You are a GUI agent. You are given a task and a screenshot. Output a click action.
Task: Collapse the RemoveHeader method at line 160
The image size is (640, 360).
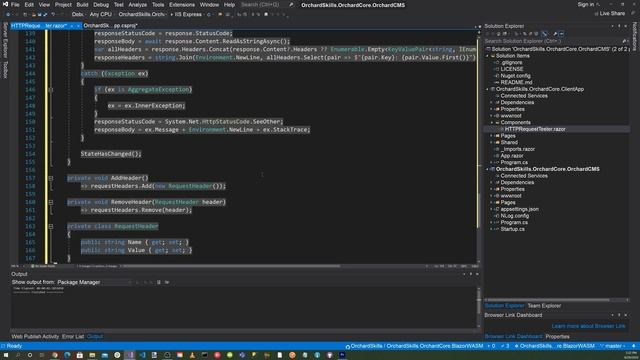51,202
